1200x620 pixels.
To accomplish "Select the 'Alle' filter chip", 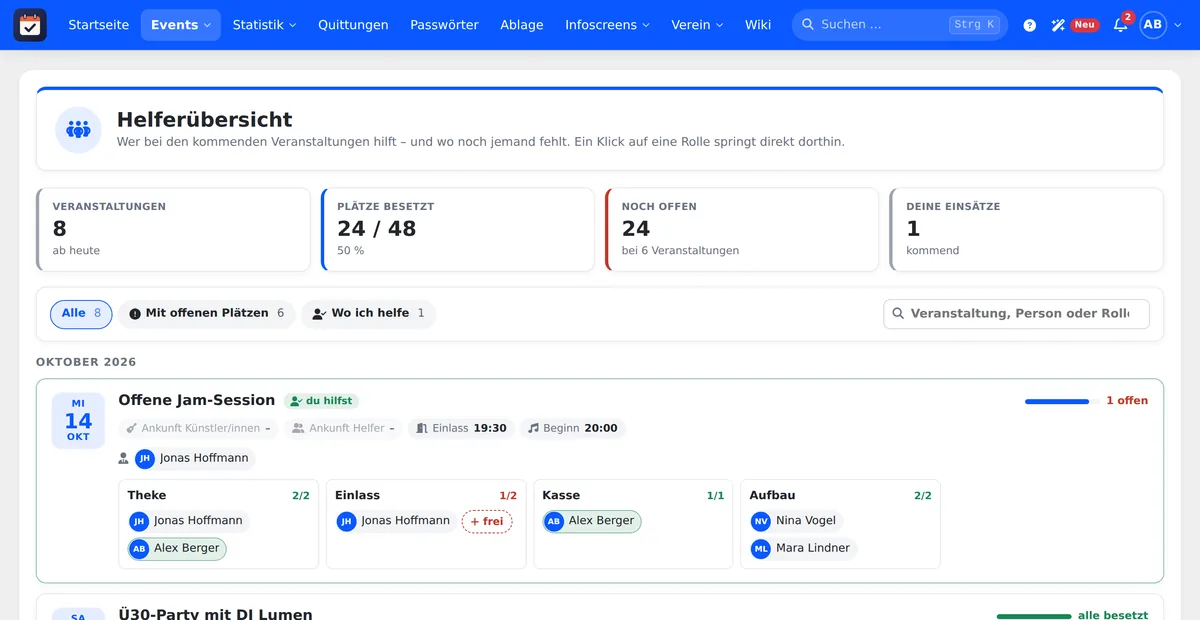I will point(81,314).
